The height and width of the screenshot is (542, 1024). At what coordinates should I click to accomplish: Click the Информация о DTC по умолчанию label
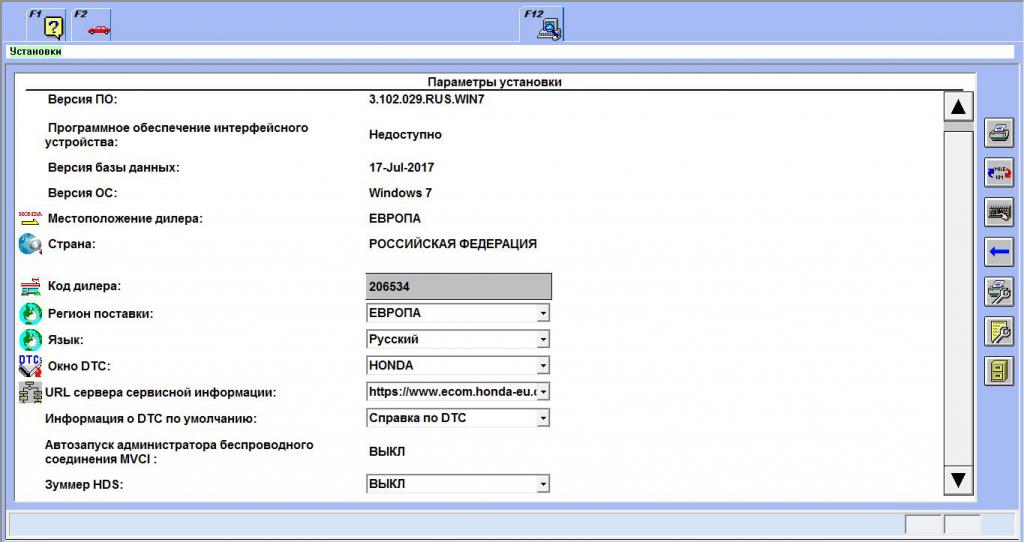[151, 419]
